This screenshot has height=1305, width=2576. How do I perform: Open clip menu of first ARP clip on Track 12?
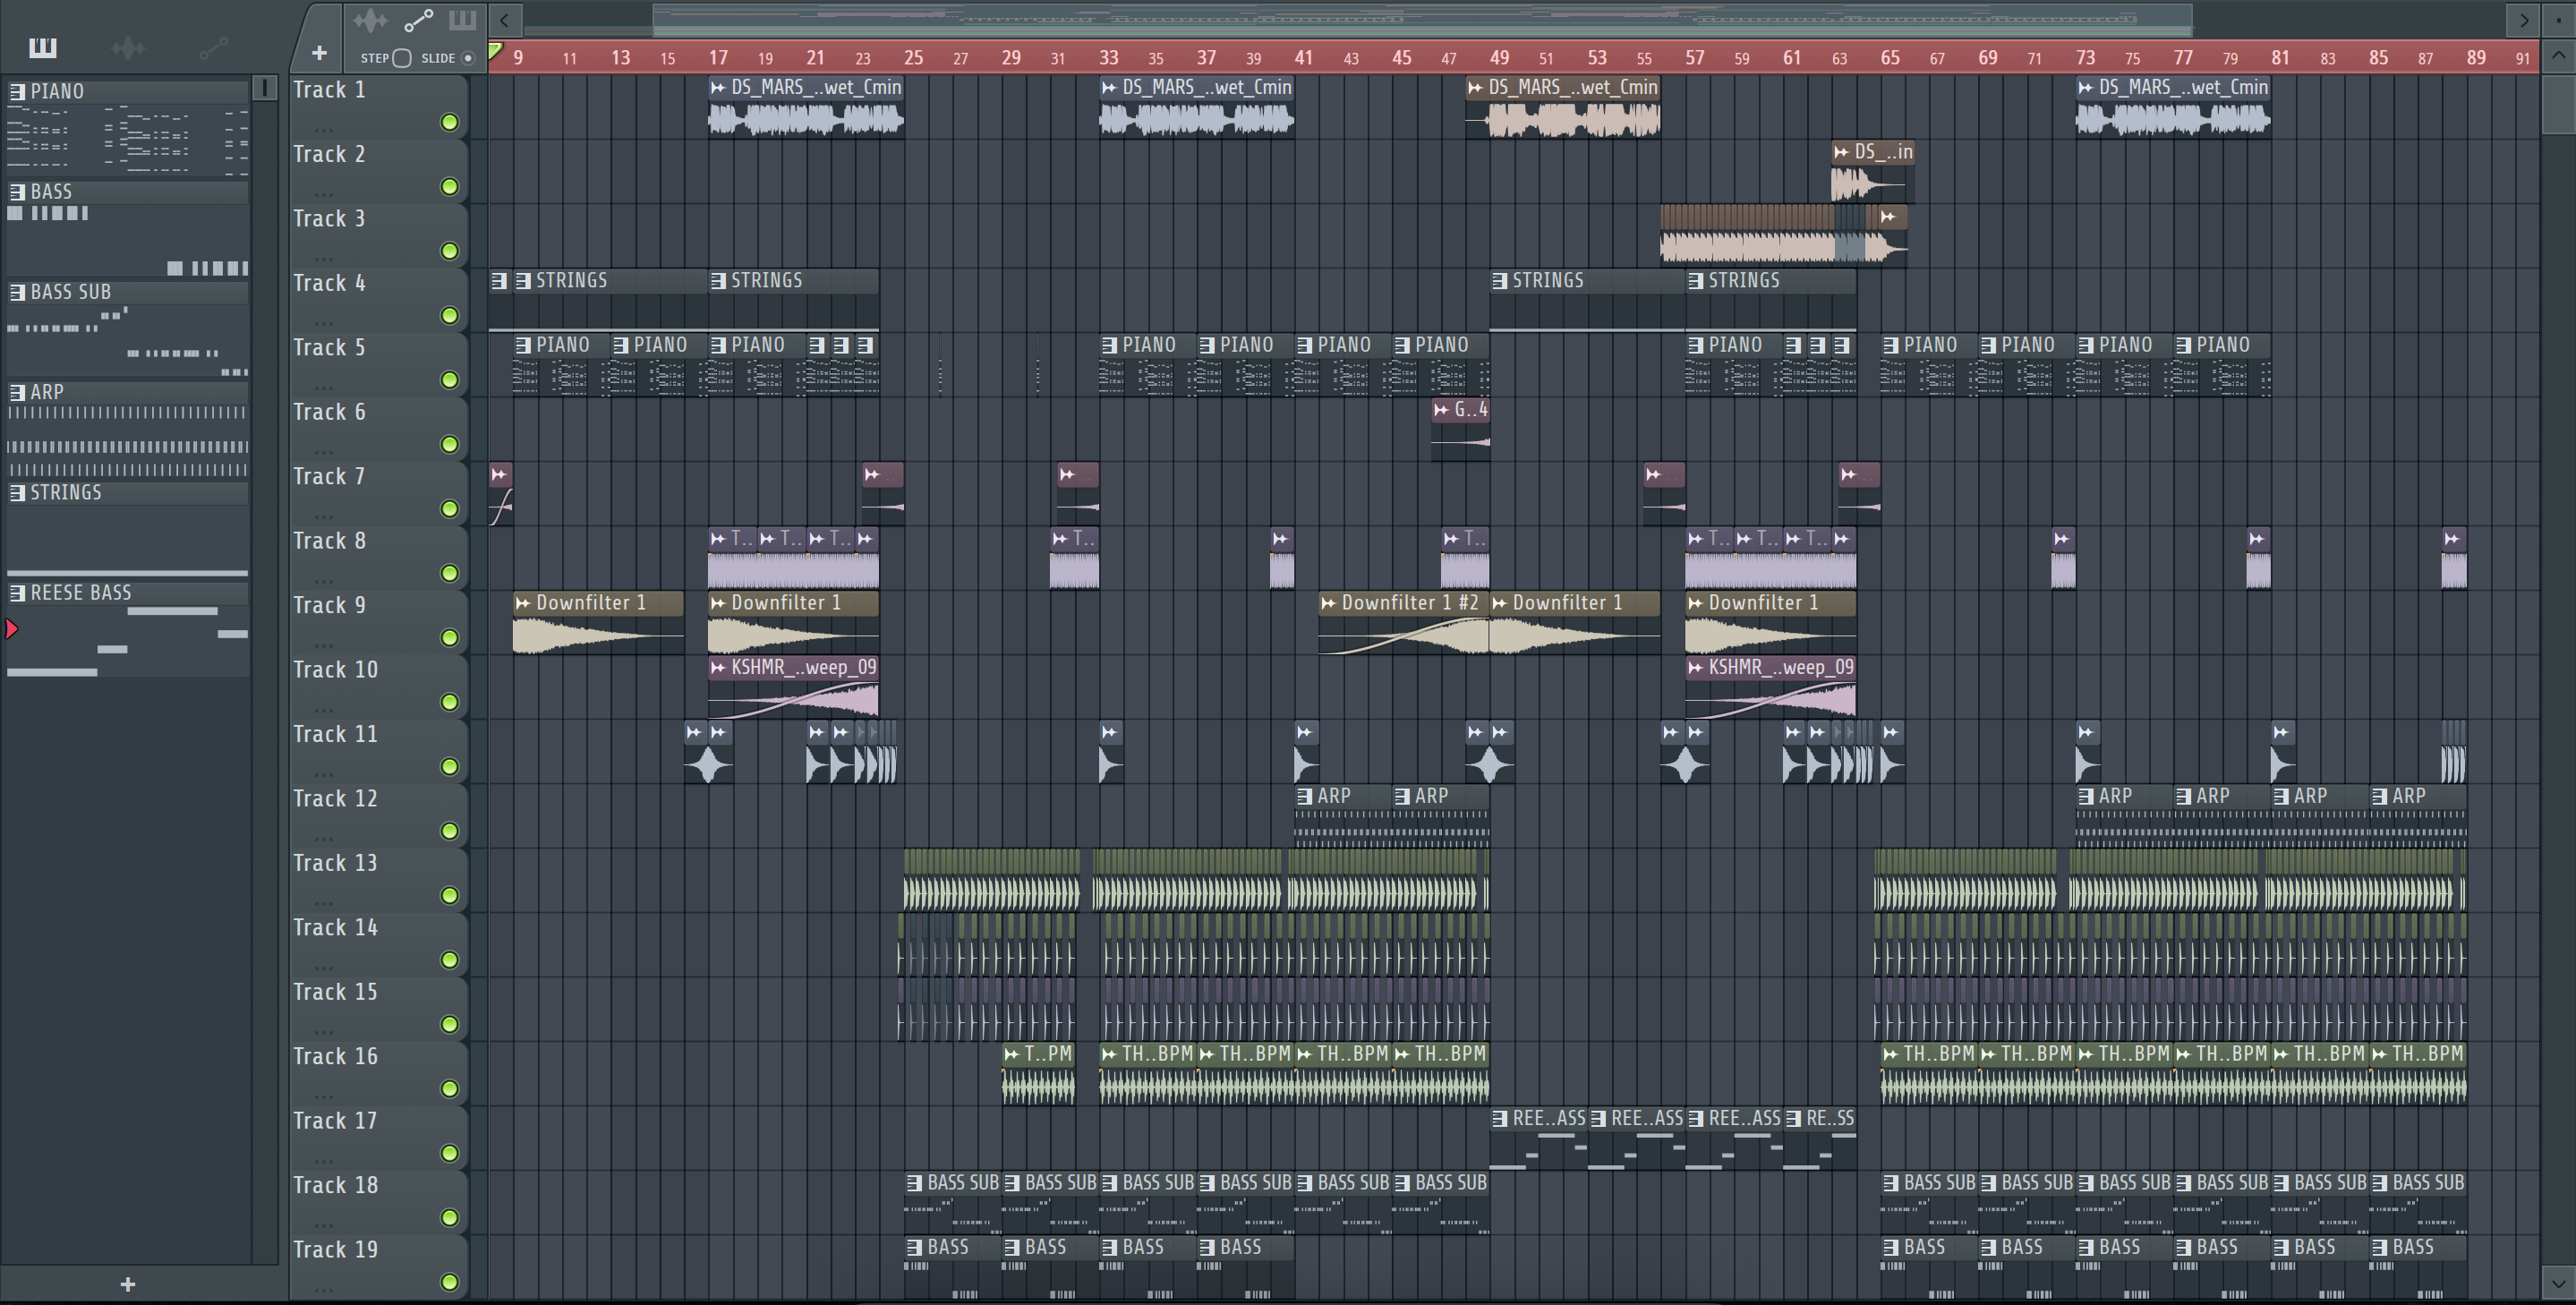point(1304,797)
